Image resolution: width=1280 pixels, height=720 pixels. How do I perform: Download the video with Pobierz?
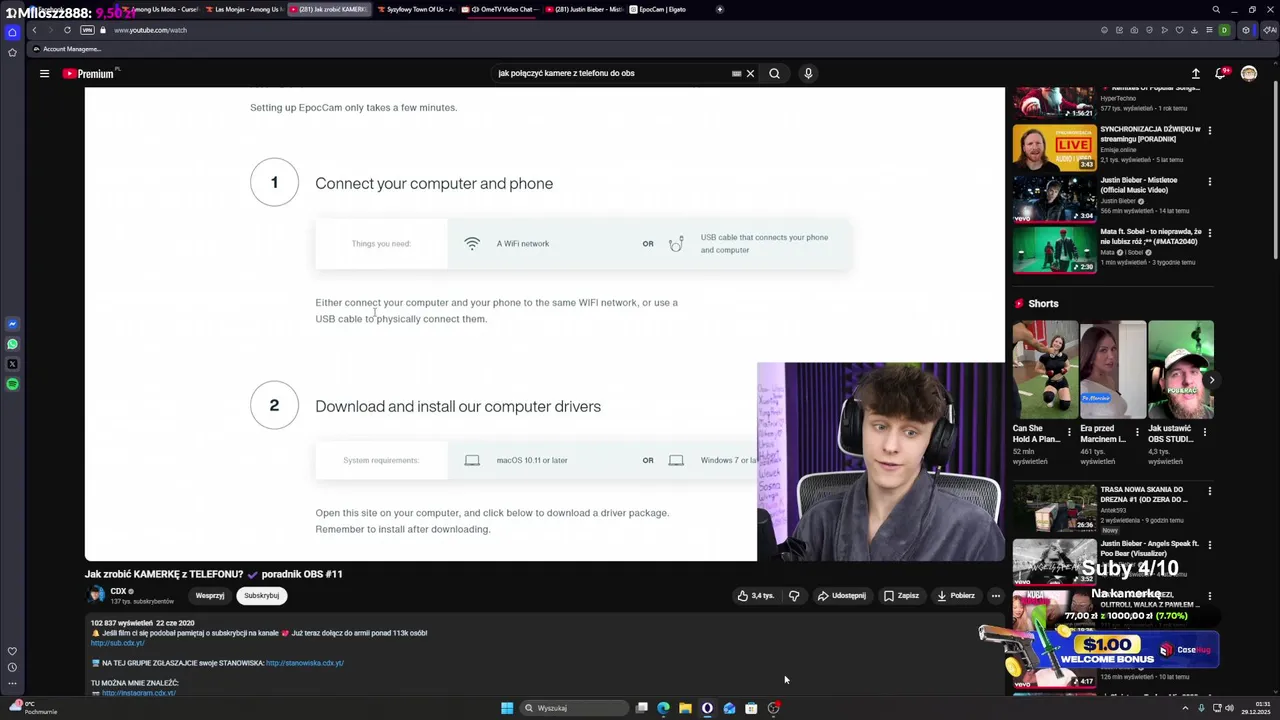(x=955, y=596)
